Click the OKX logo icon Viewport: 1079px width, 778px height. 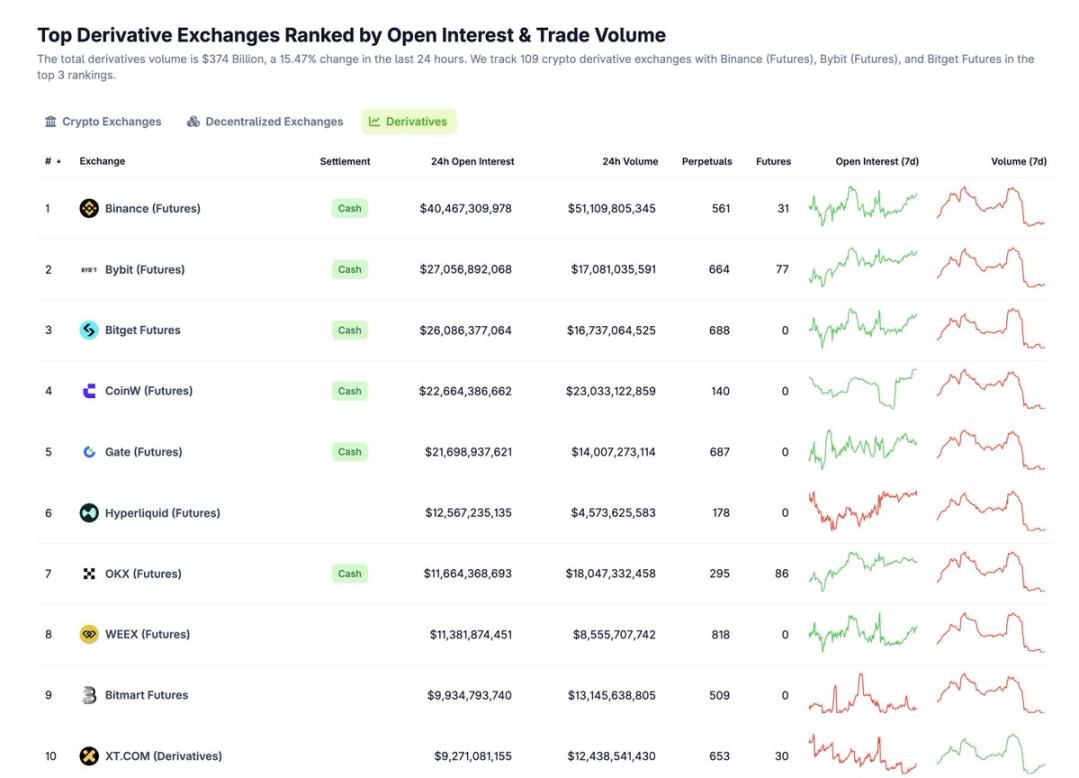89,574
